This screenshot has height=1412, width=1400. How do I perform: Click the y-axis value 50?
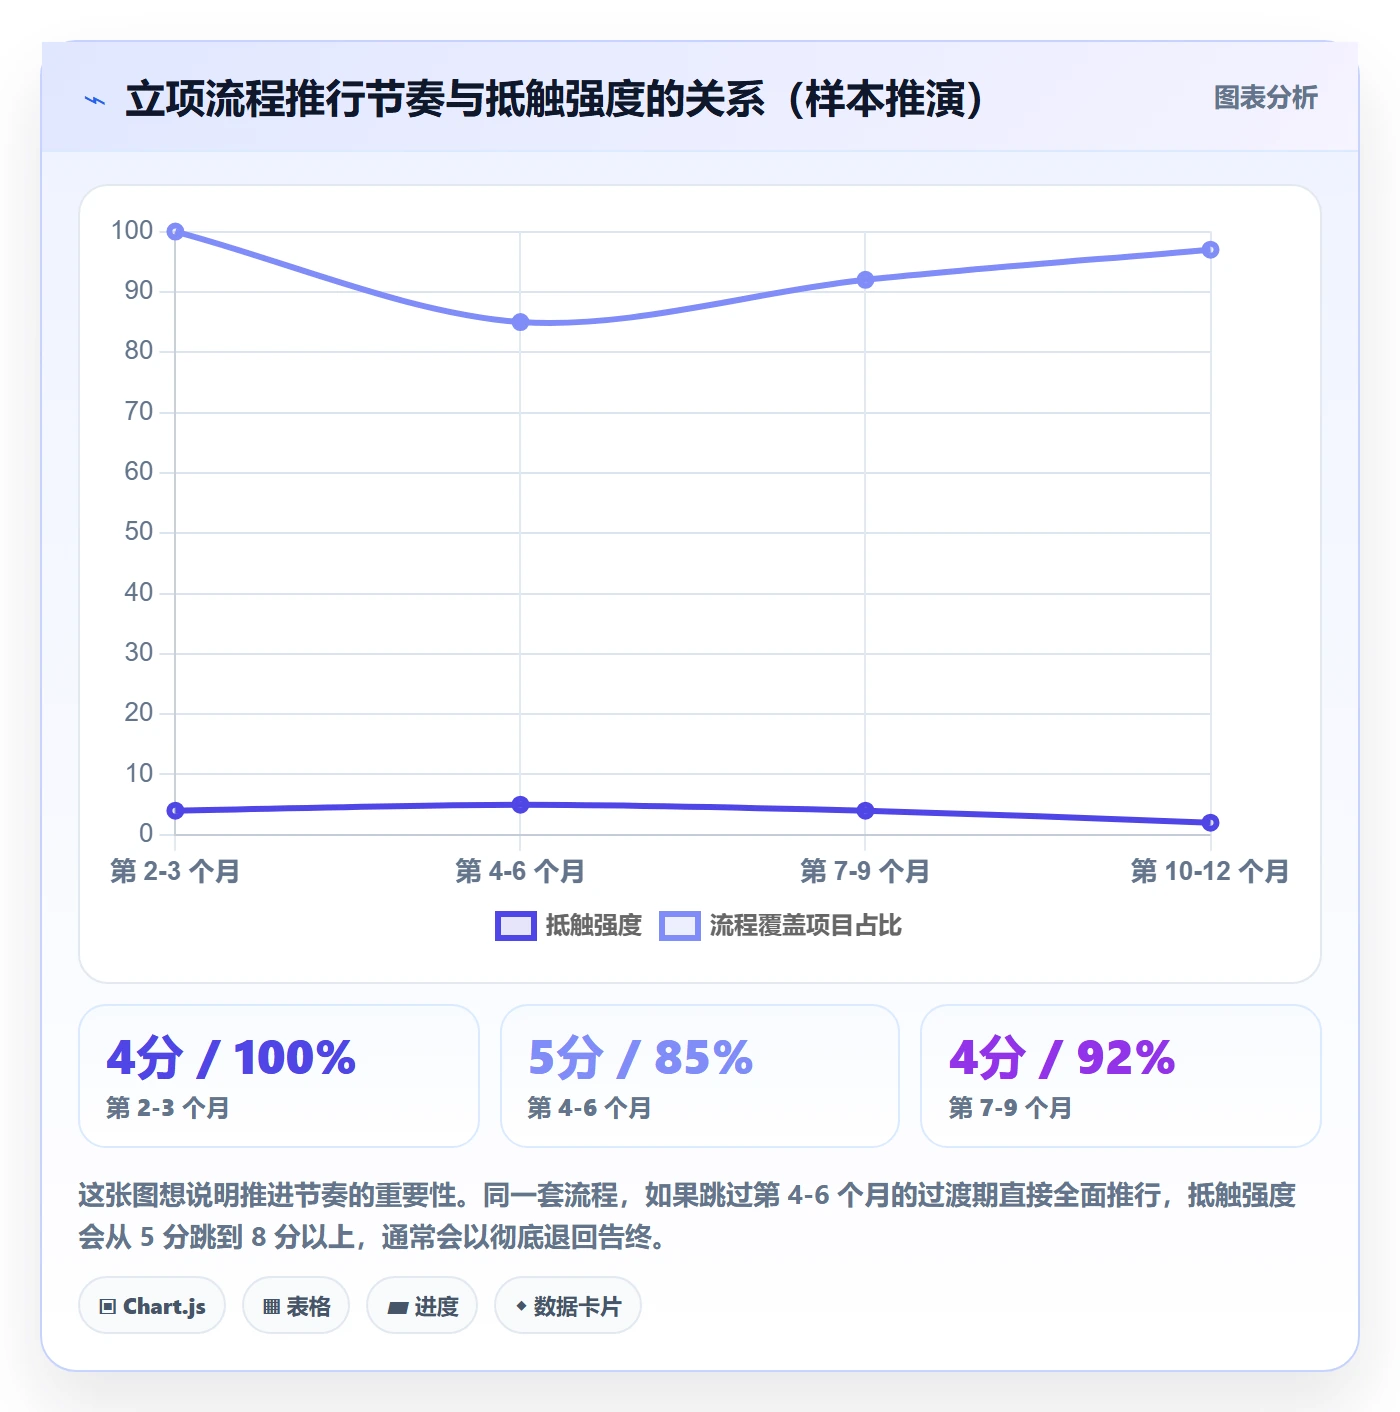[139, 532]
